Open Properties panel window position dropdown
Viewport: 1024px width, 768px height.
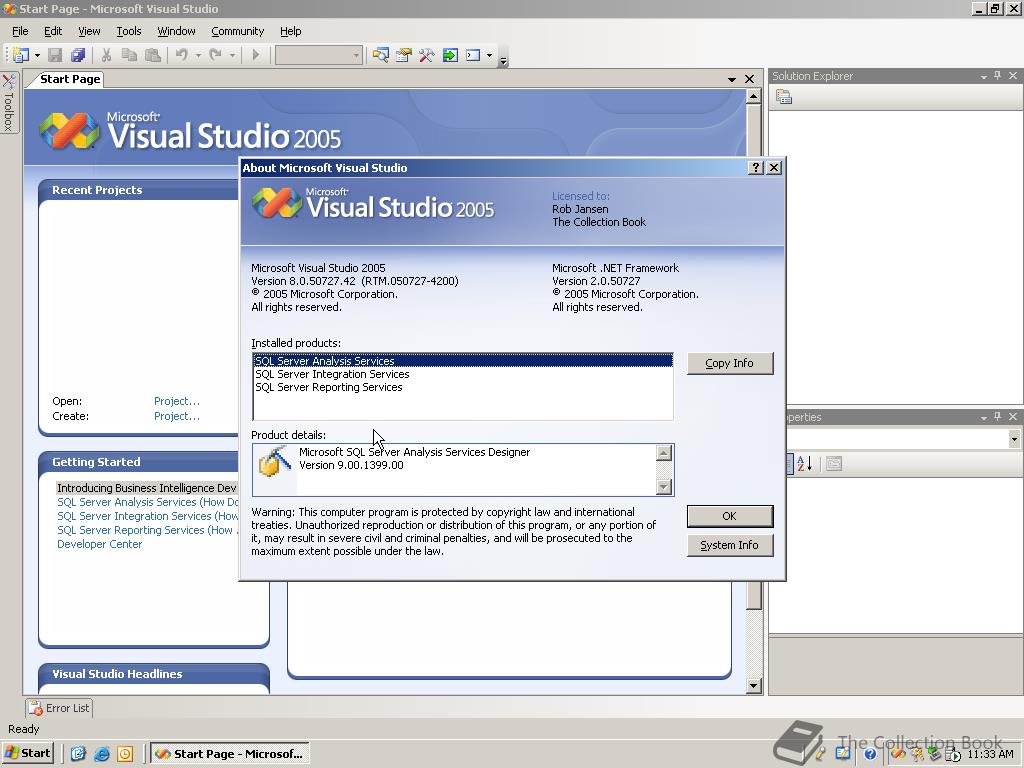984,417
